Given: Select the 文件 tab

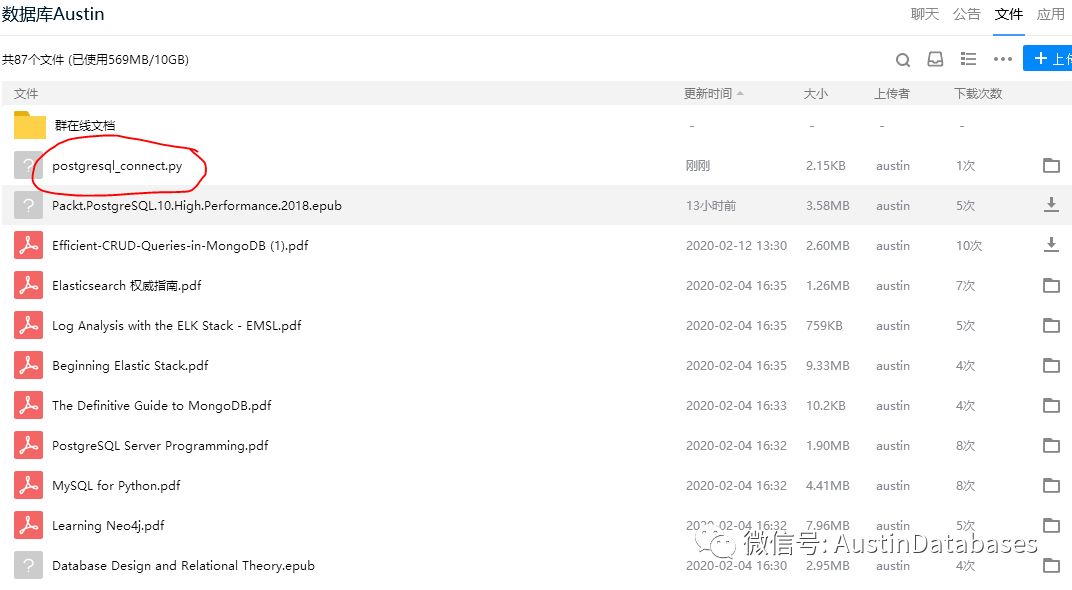Looking at the screenshot, I should [x=1008, y=14].
